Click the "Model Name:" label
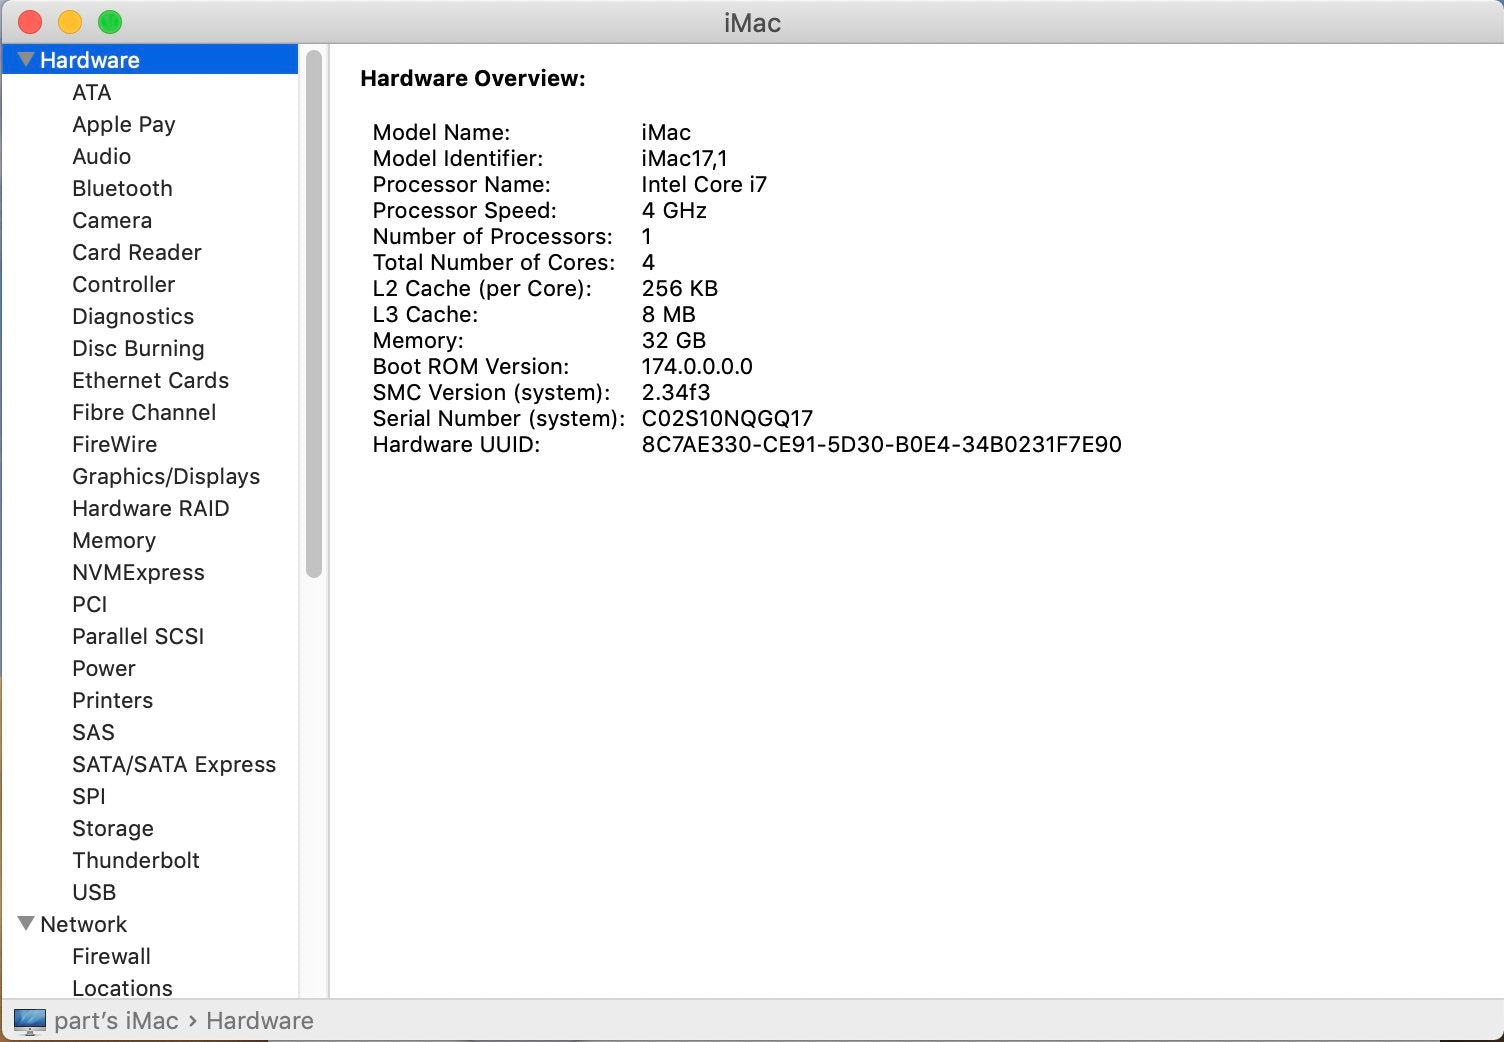 (x=441, y=132)
